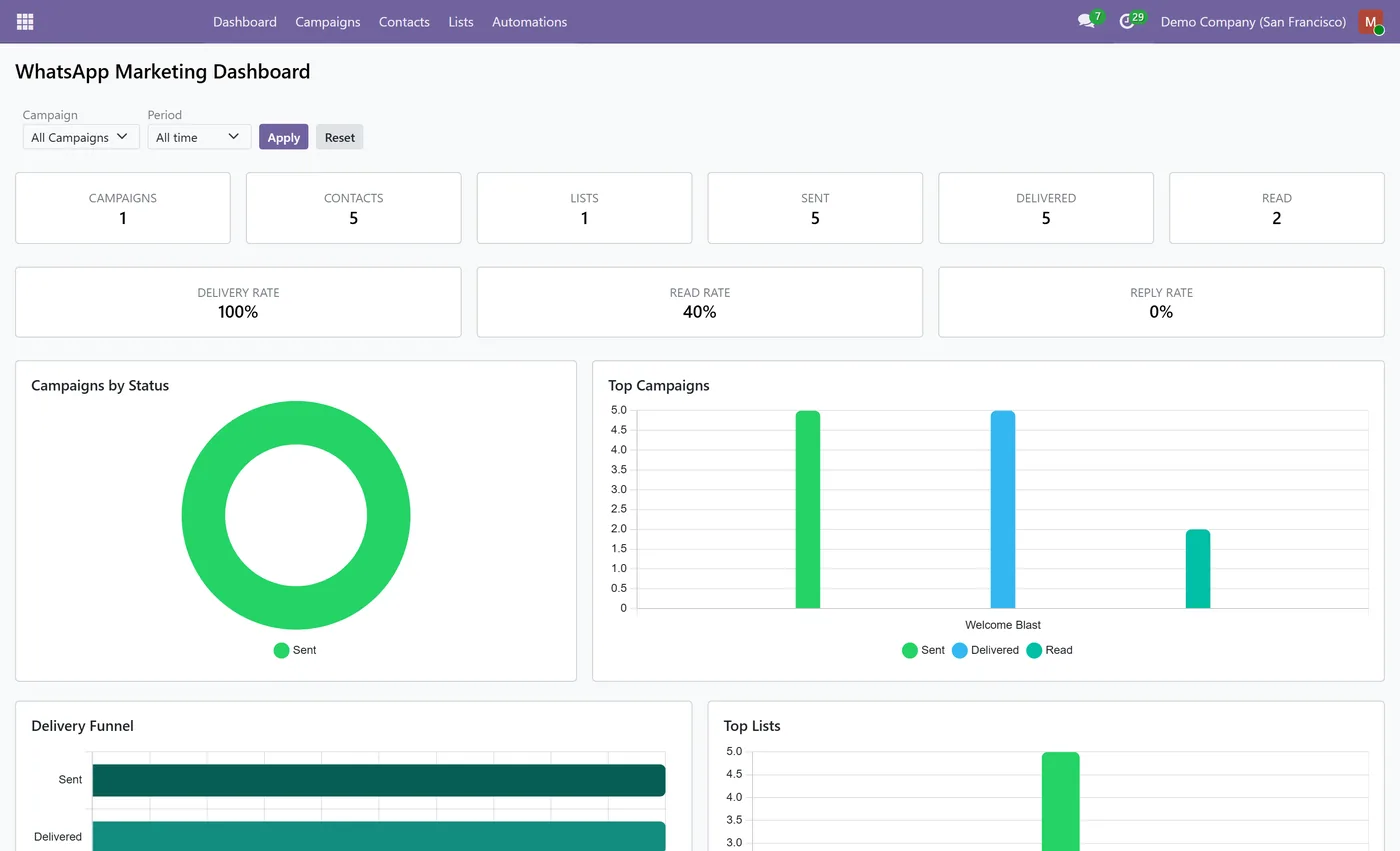Screen dimensions: 1400x851
Task: Click the blue Delivered bar in Top Campaigns
Action: click(1003, 509)
